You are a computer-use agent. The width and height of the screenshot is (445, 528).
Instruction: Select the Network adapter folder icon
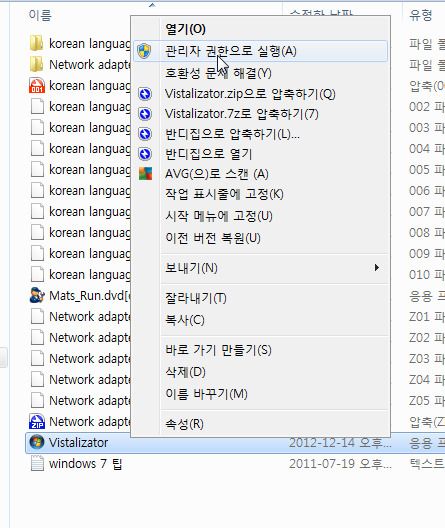[x=37, y=64]
